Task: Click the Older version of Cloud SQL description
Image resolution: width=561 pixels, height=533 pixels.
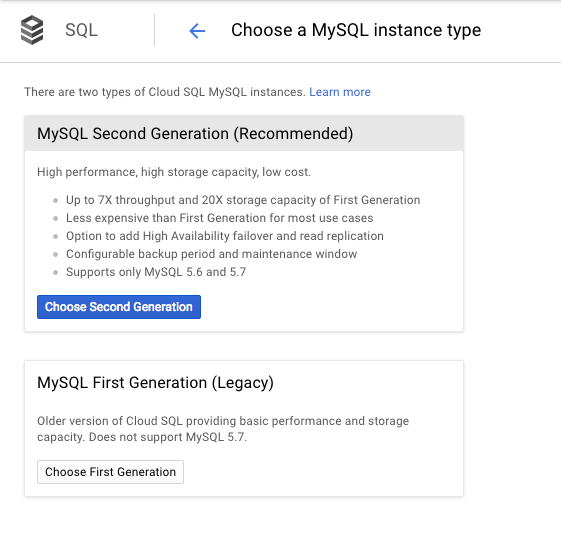Action: coord(223,429)
